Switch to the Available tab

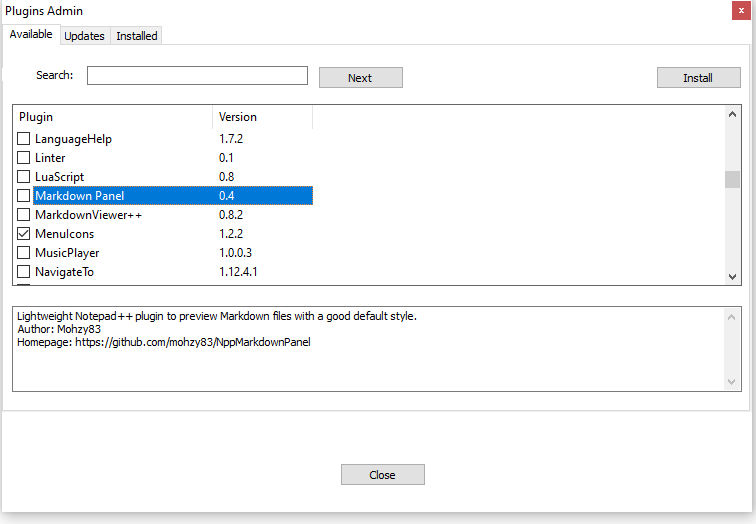tap(31, 34)
